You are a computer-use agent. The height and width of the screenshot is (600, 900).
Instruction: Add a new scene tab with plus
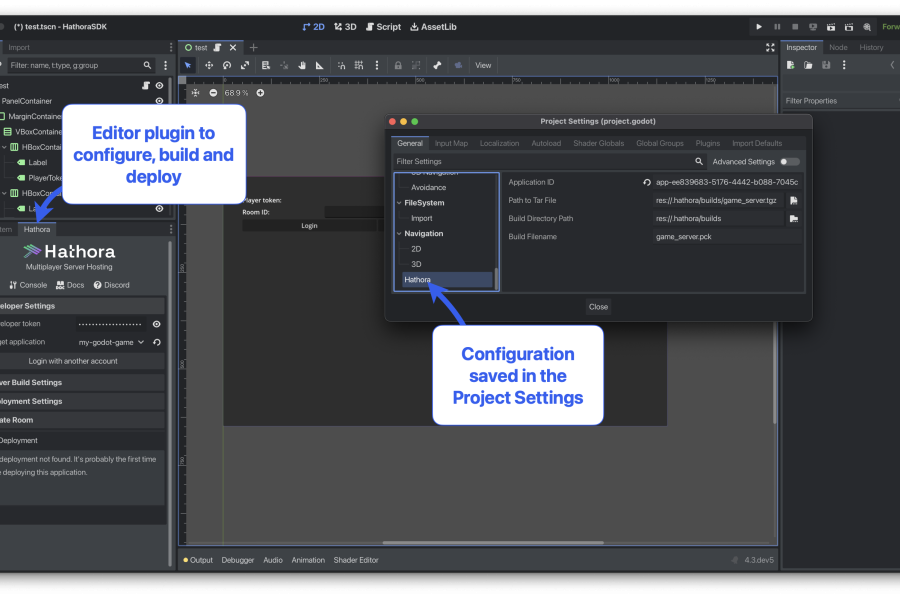tap(254, 48)
